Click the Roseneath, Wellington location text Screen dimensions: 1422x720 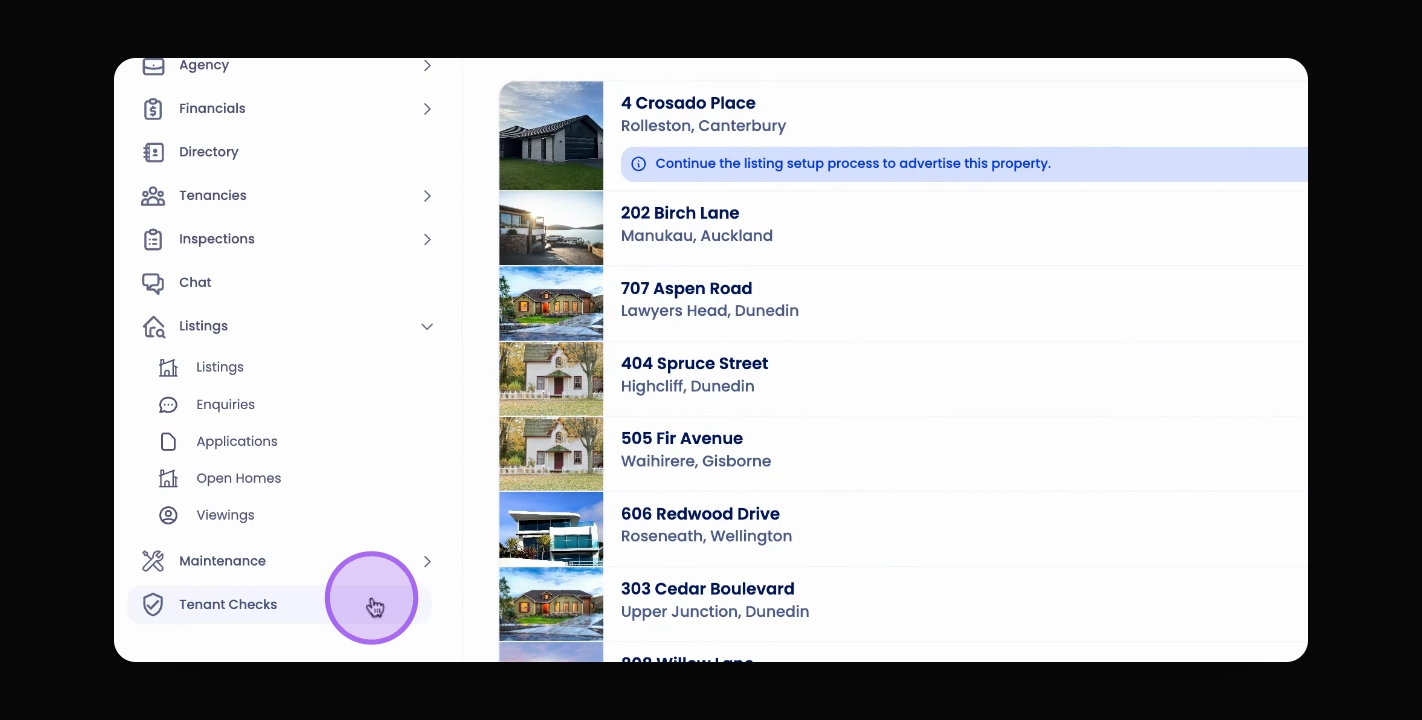click(x=706, y=536)
